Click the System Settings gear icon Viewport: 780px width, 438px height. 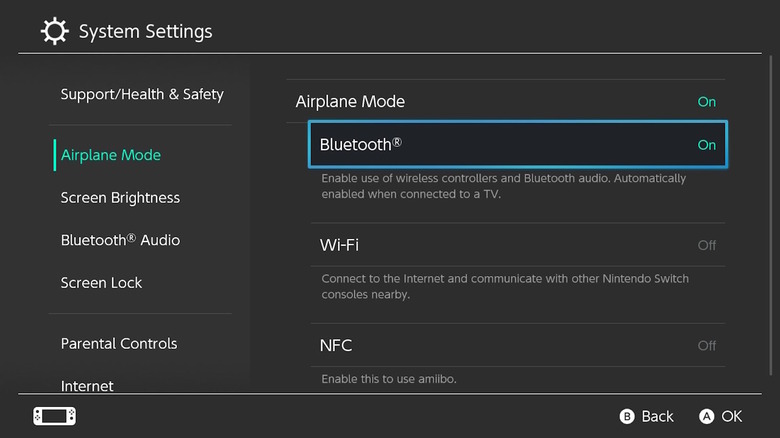tap(54, 31)
